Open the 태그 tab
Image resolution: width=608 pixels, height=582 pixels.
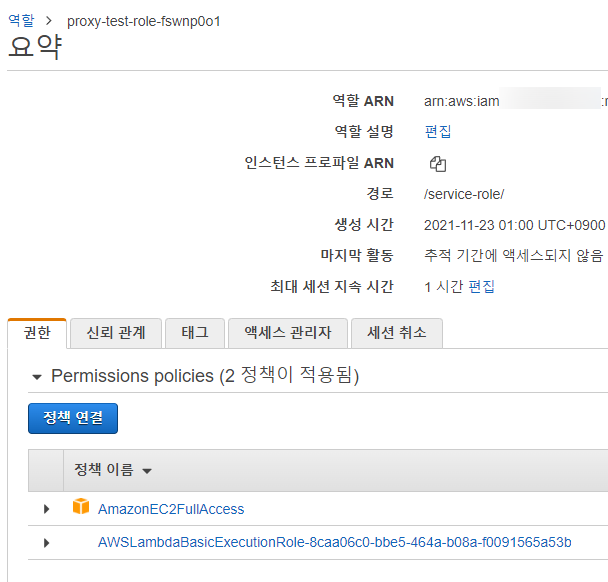[194, 333]
